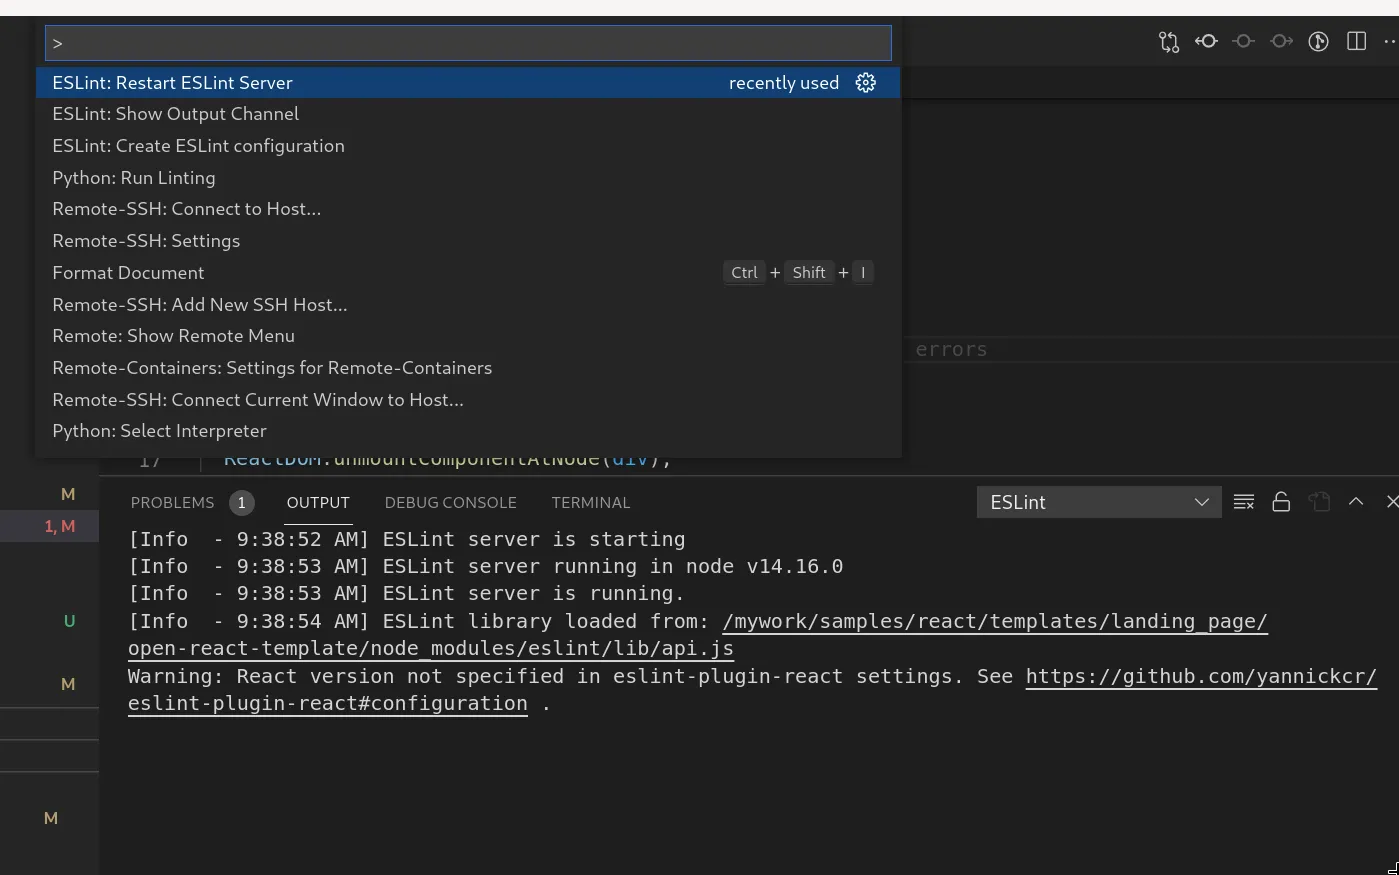Viewport: 1399px width, 875px height.
Task: Open the DEBUG CONSOLE tab
Action: tap(451, 503)
